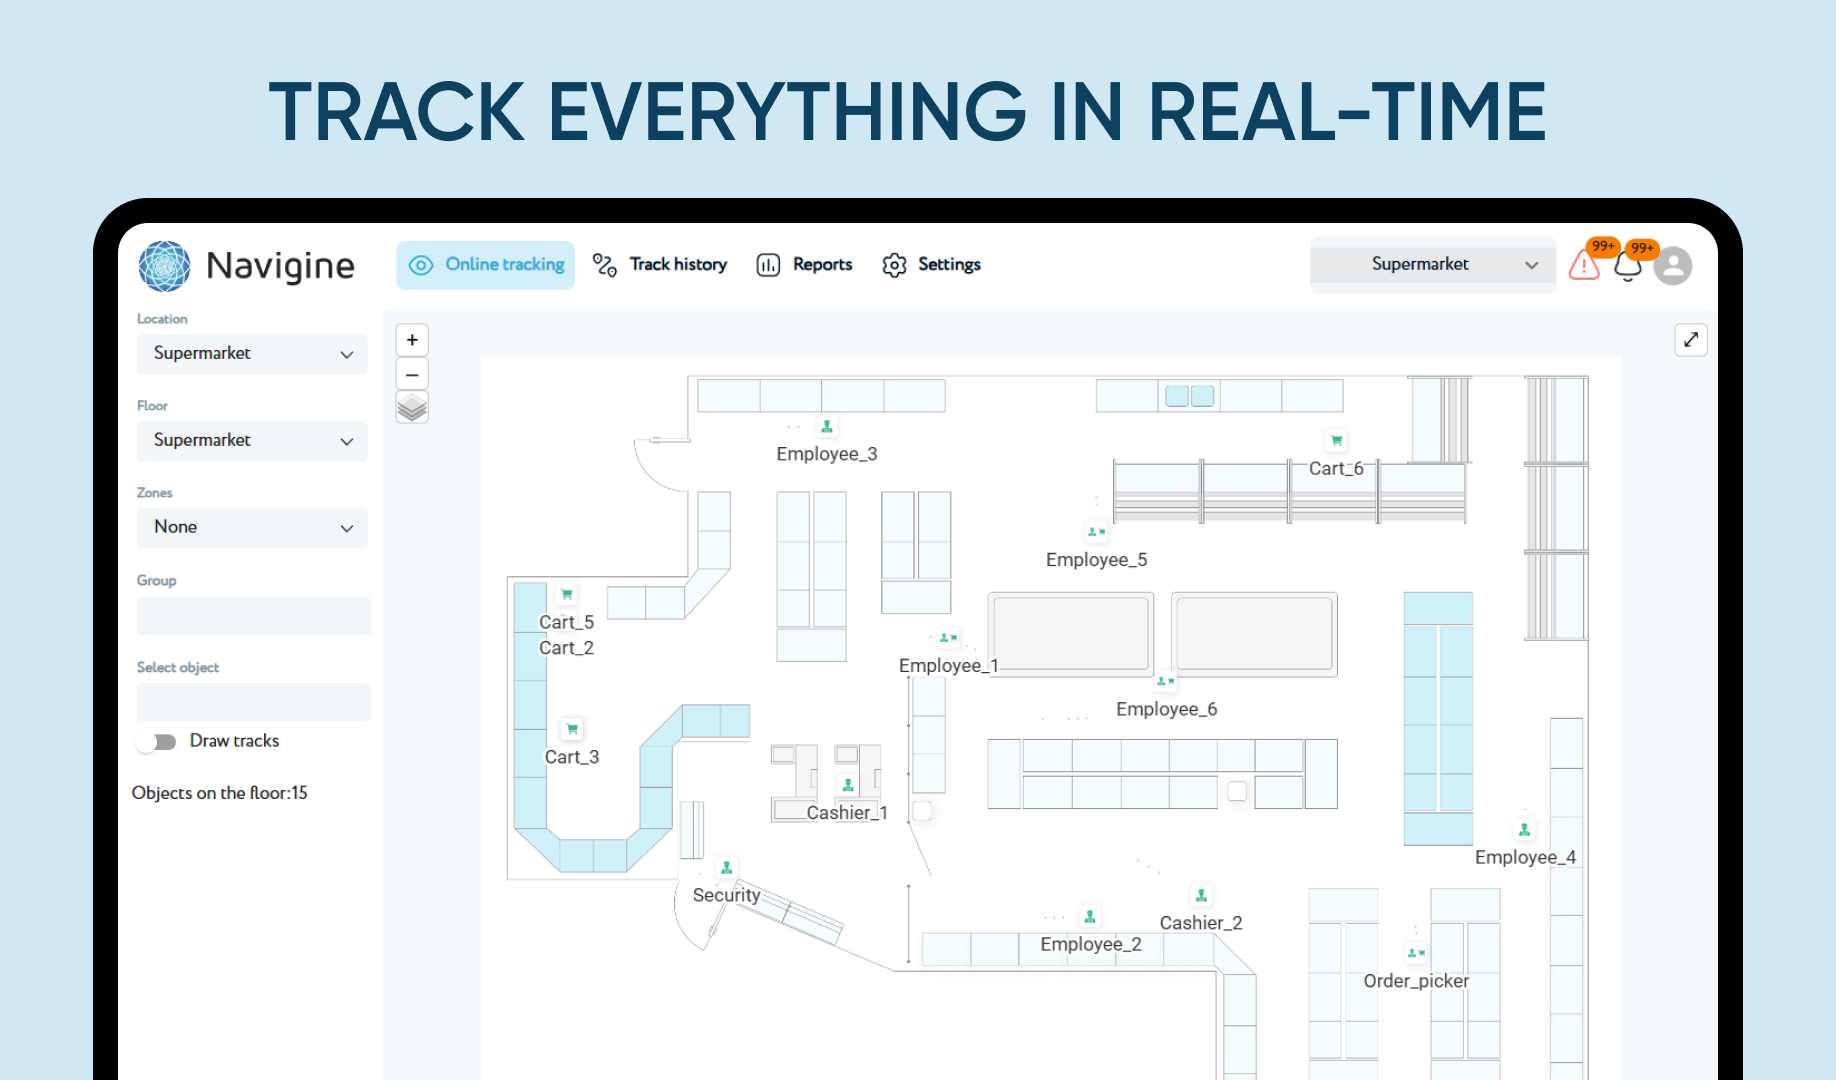The image size is (1836, 1080).
Task: Open the Zones dropdown set to None
Action: (251, 528)
